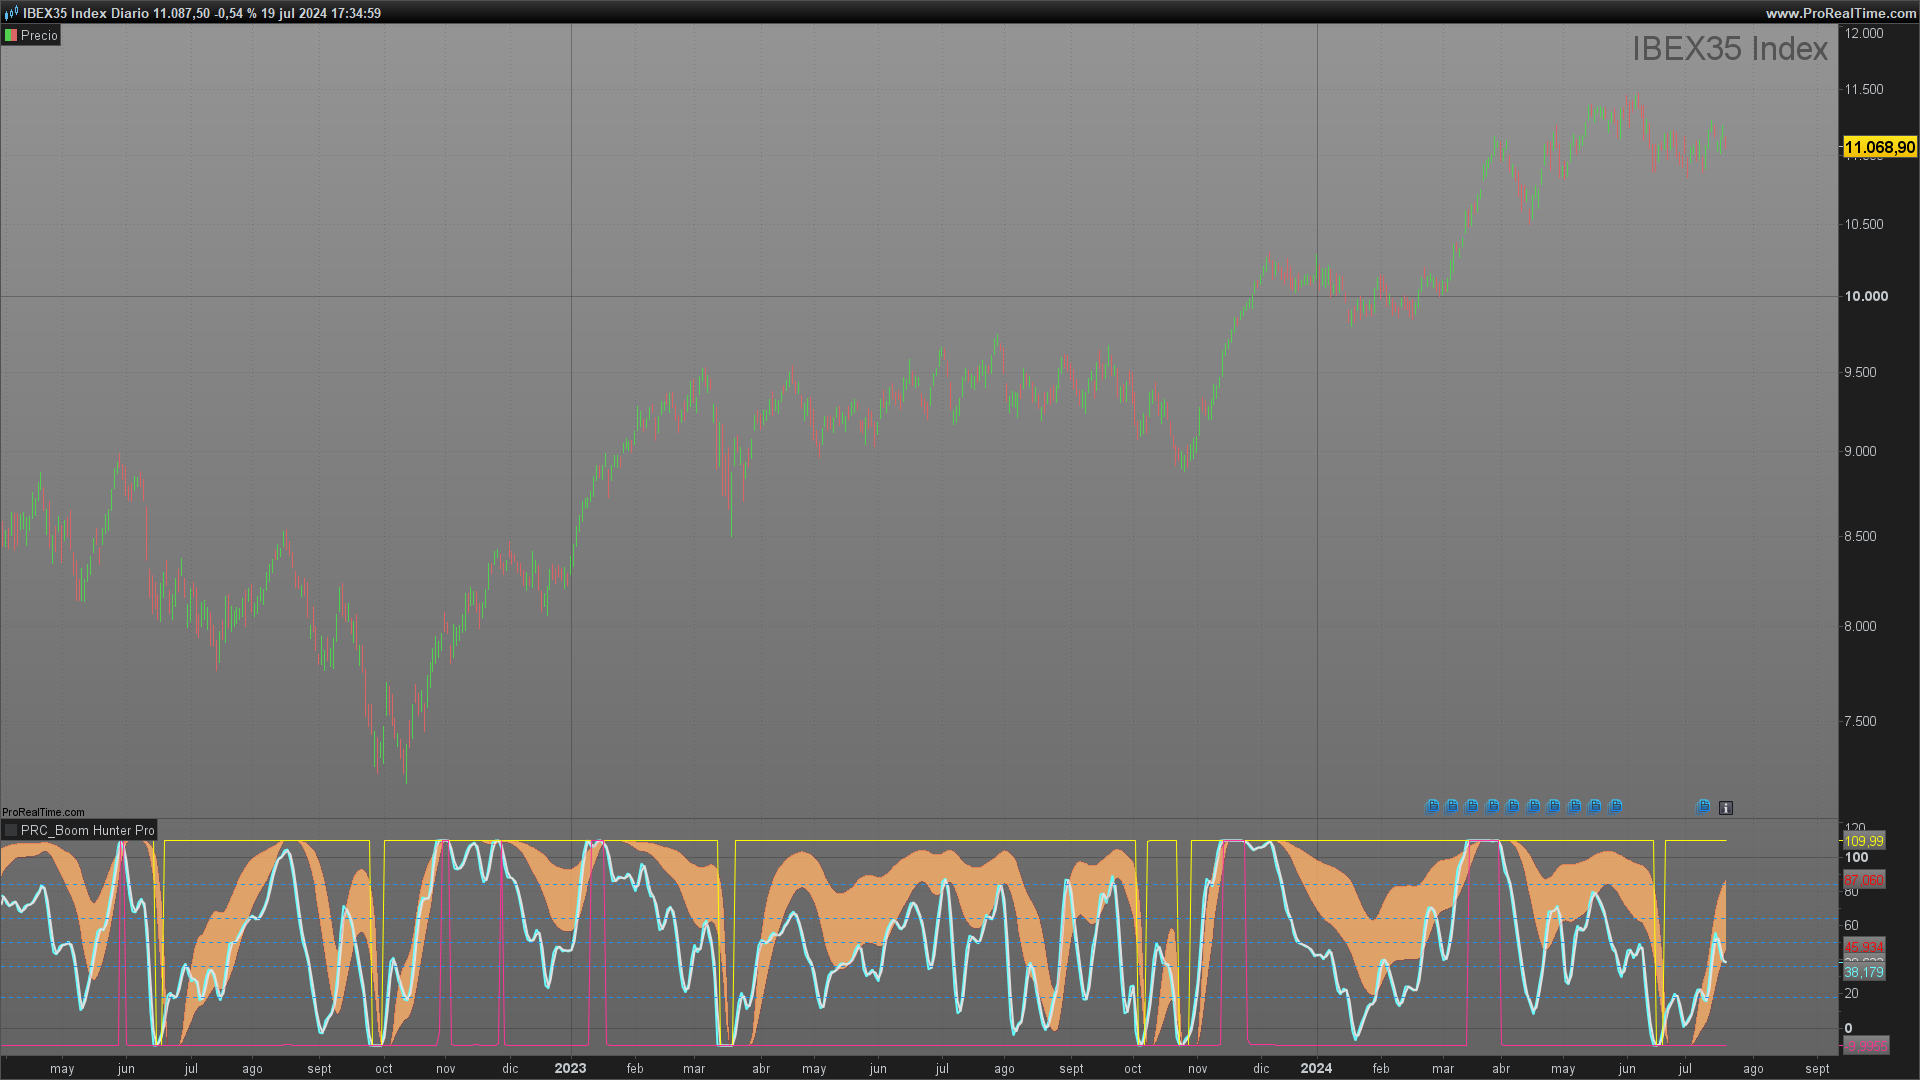Screen dimensions: 1920x1080
Task: Open the Precio price legend label
Action: click(39, 35)
